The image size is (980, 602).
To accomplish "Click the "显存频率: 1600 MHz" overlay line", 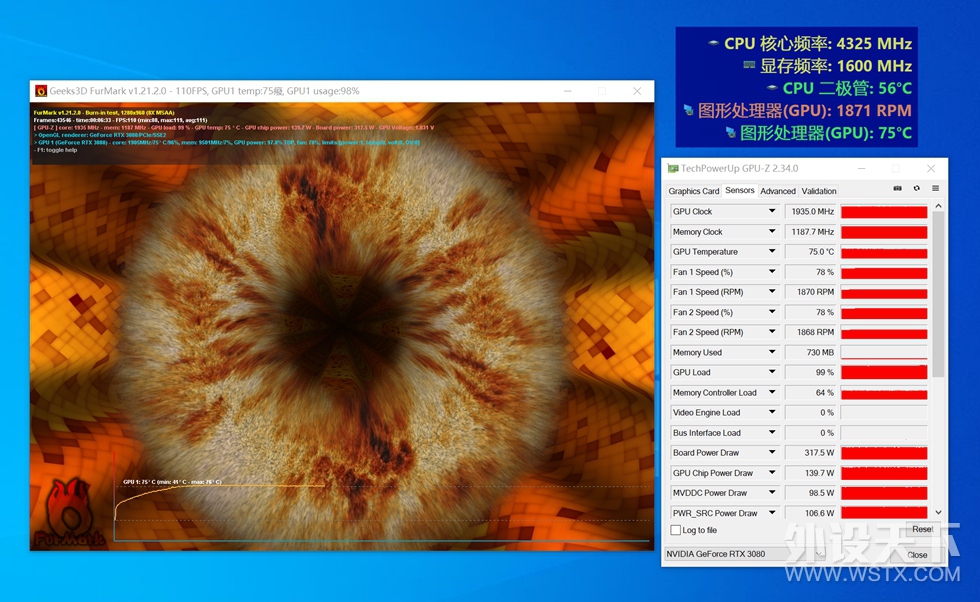I will [828, 66].
